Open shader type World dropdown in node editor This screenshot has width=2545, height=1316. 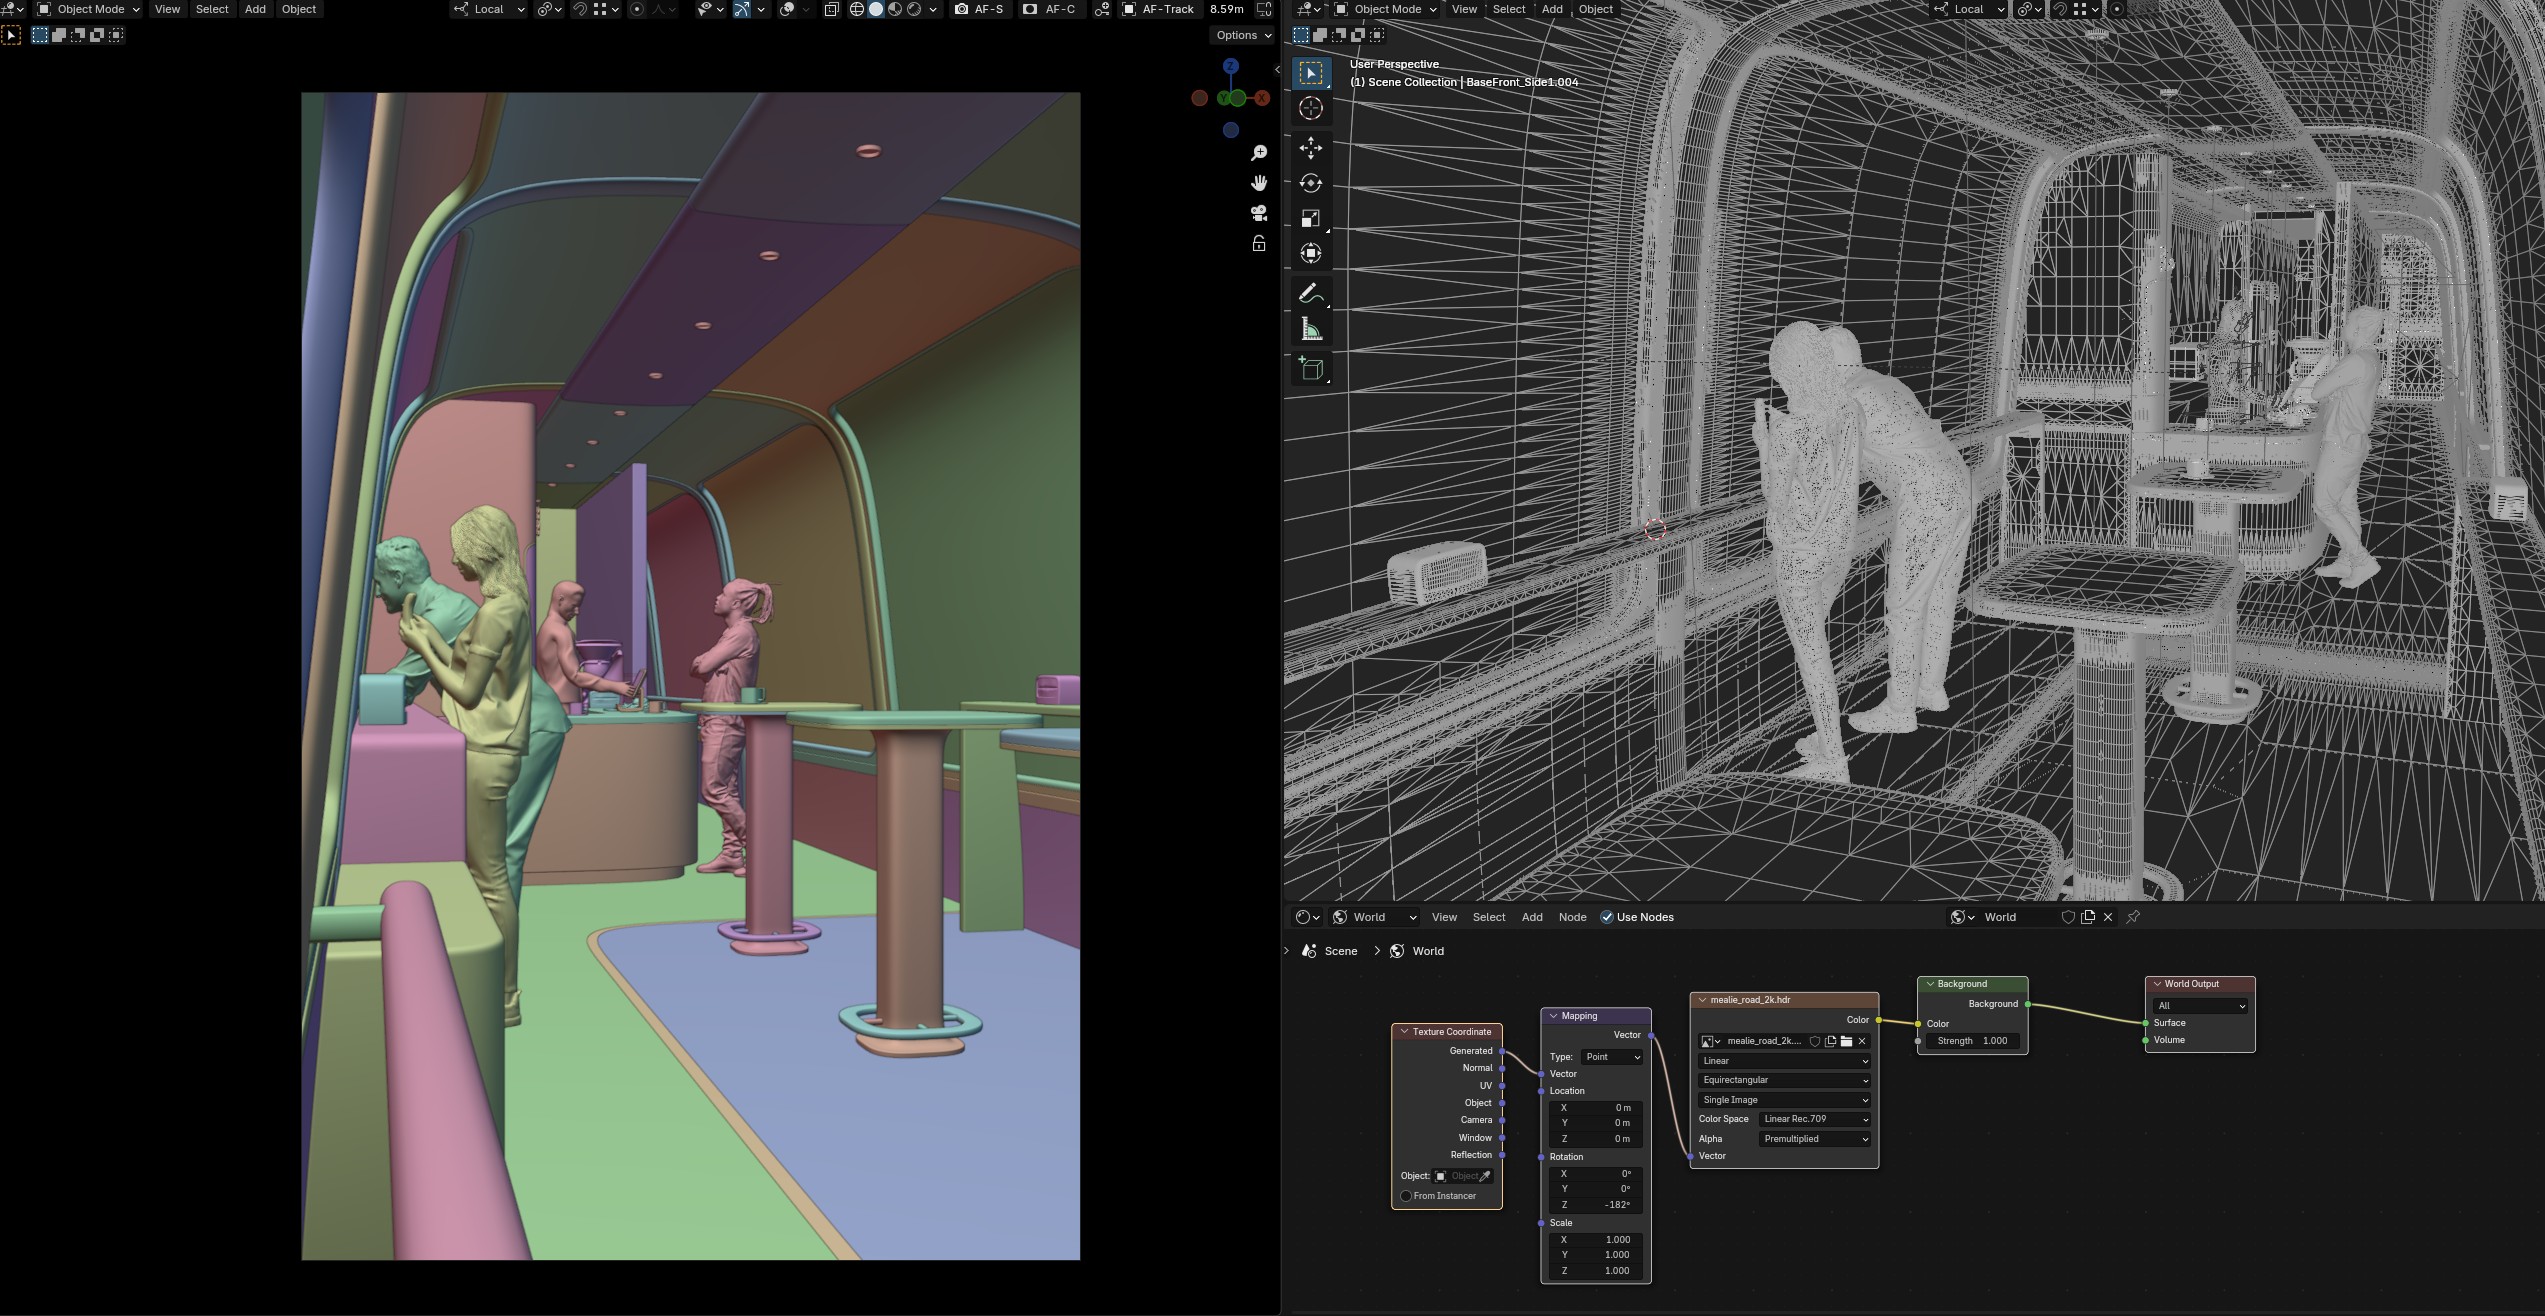tap(1375, 917)
